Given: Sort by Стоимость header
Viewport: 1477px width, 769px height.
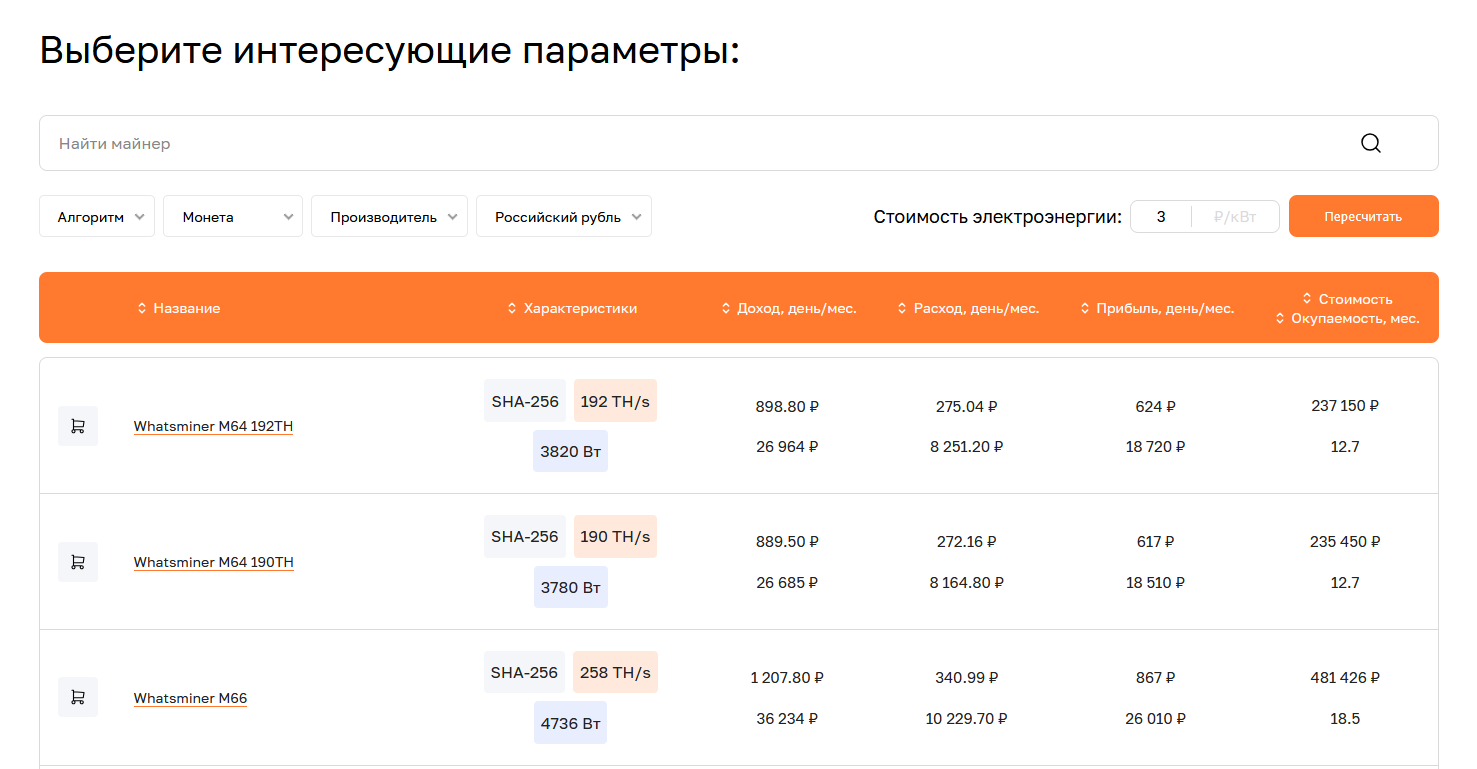Looking at the screenshot, I should click(x=1347, y=298).
